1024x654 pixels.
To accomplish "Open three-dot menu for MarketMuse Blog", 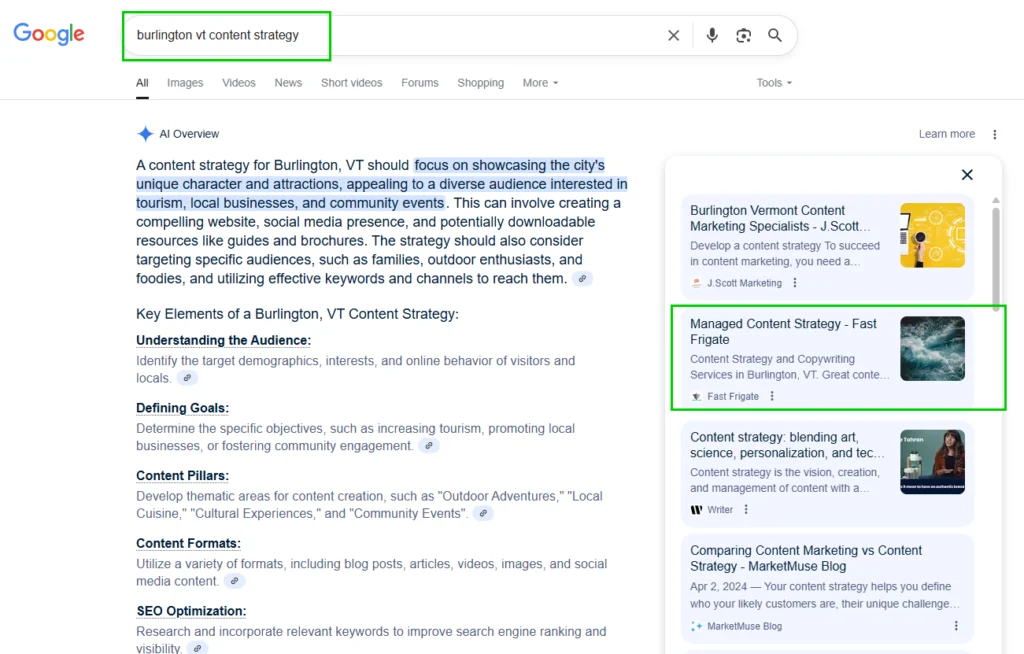I will [956, 626].
